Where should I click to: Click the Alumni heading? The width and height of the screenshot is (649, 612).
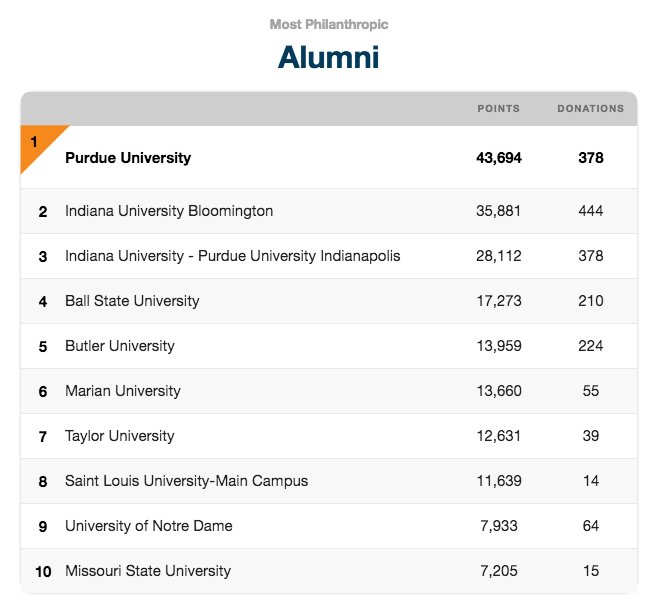point(329,57)
